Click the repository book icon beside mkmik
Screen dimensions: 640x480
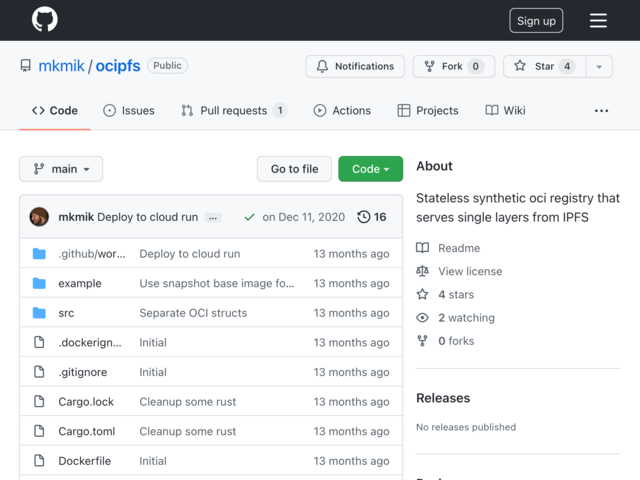tap(25, 66)
